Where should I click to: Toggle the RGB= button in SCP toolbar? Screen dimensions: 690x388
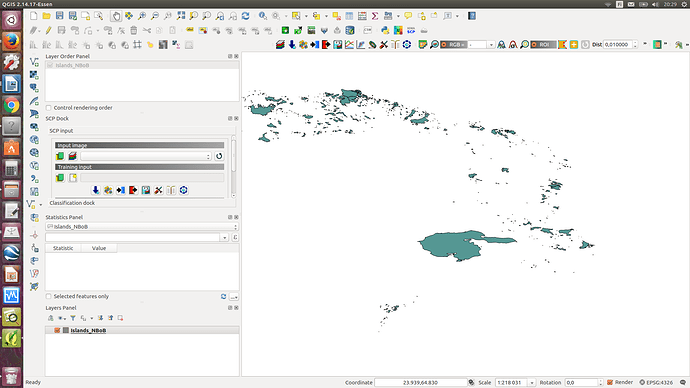453,44
